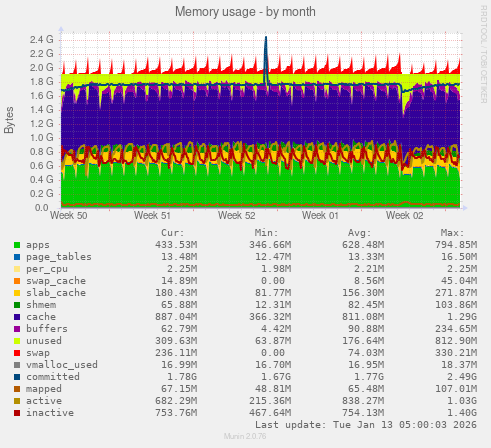Image resolution: width=491 pixels, height=448 pixels.
Task: Click the 'cache' legend label
Action: click(x=41, y=317)
